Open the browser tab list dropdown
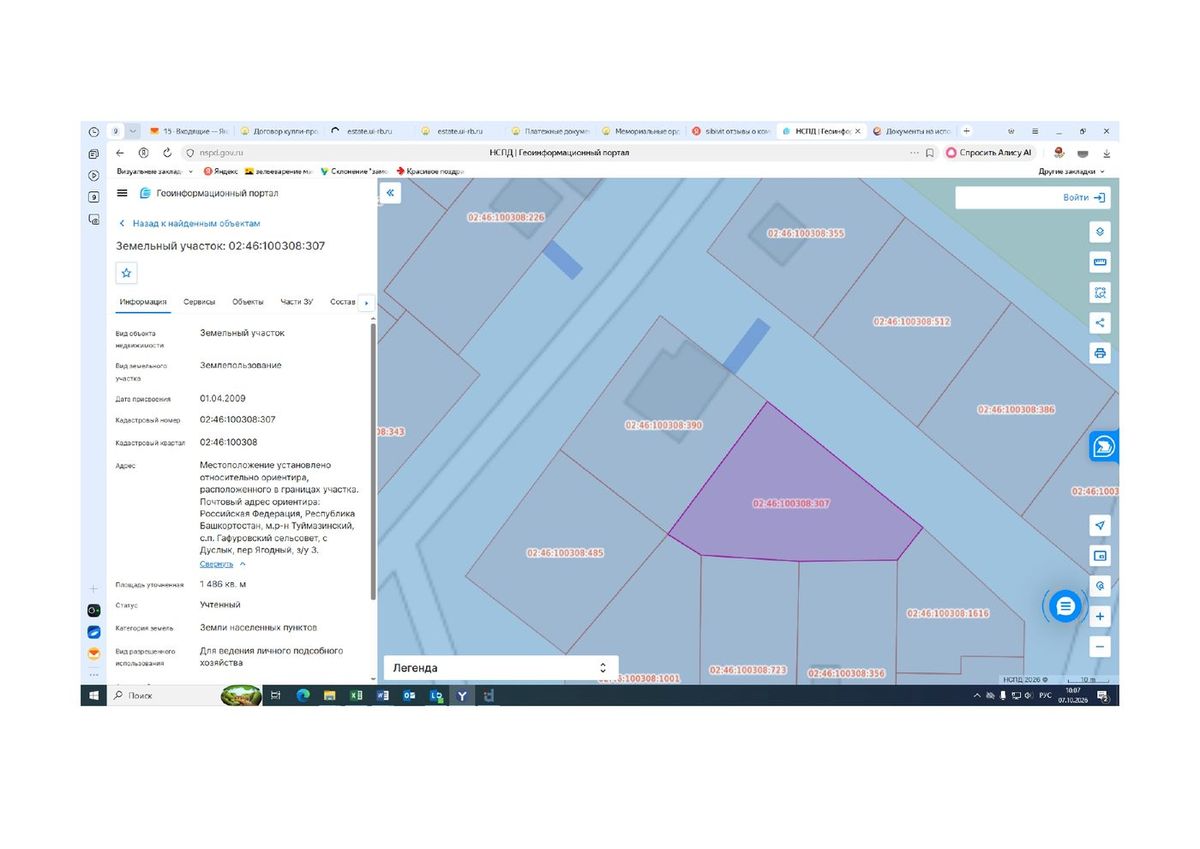Screen dimensions: 1200x849 pos(133,131)
